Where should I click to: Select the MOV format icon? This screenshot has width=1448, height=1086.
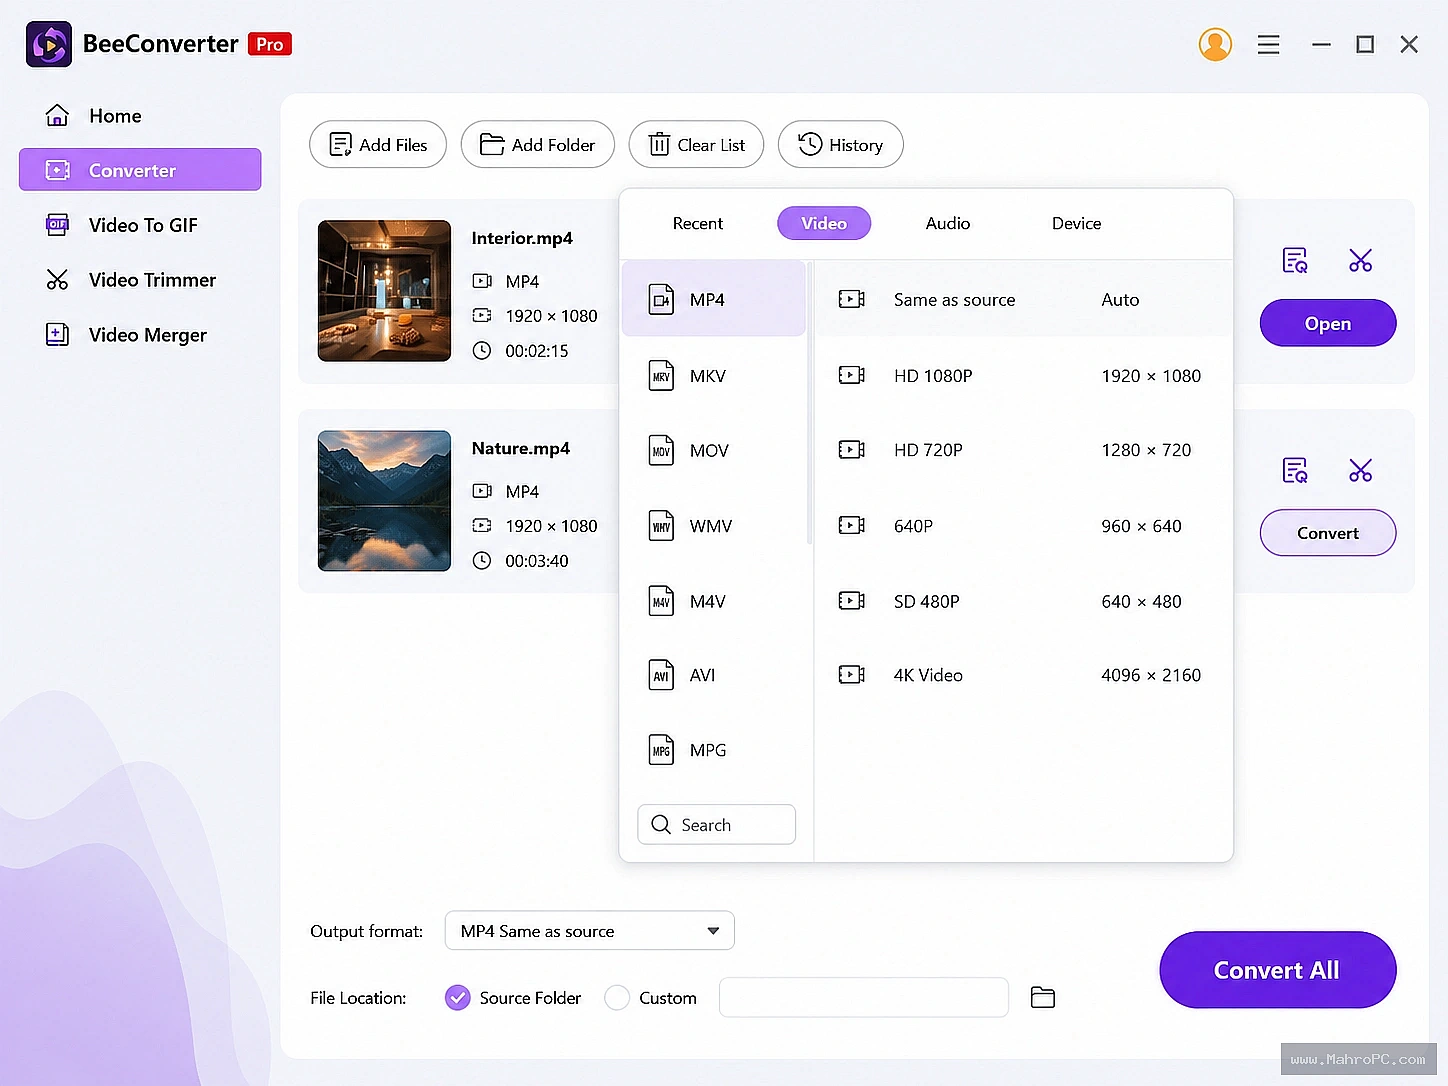(661, 451)
